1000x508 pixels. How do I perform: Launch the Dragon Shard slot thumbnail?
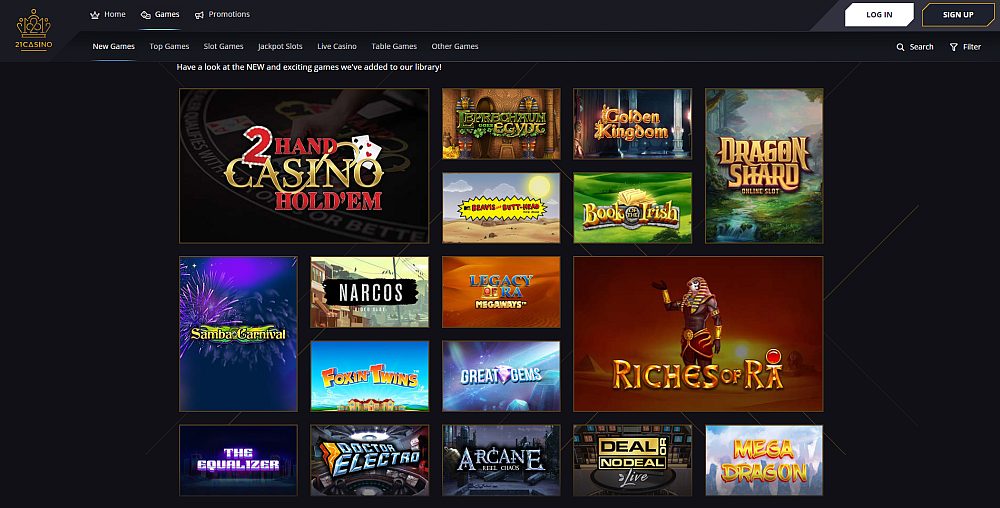pyautogui.click(x=764, y=166)
